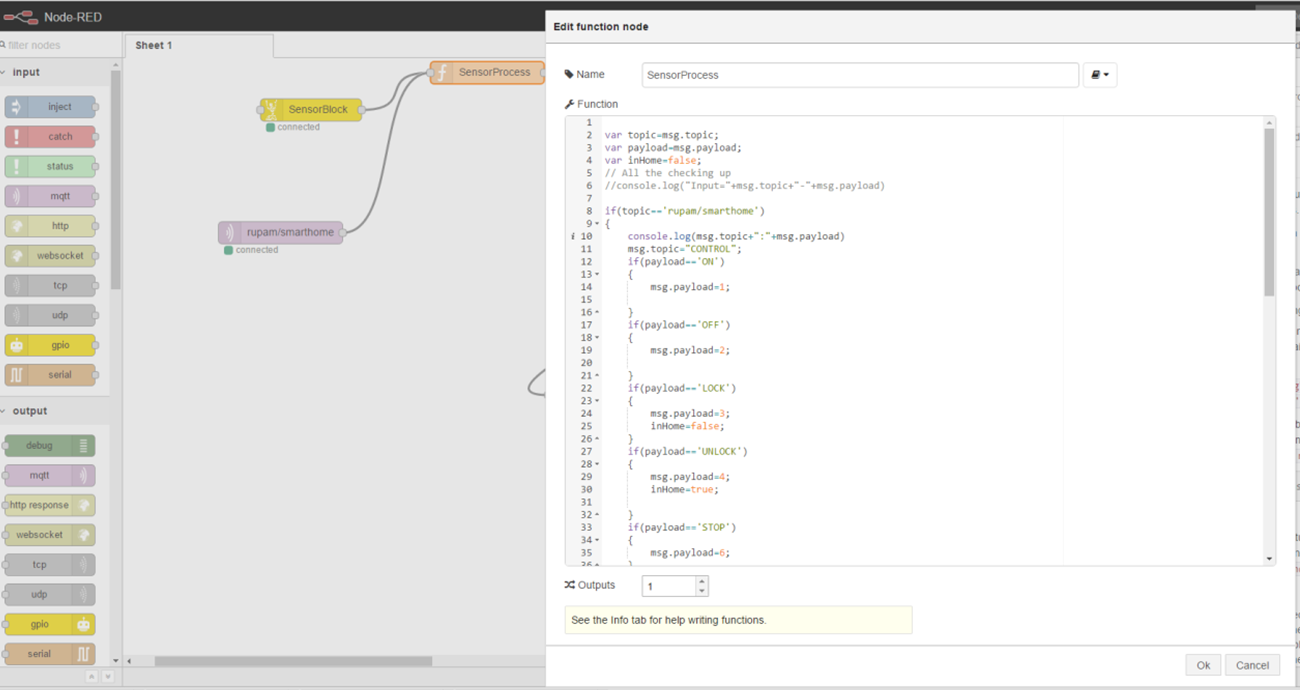Fold the code block at line 13
1300x690 pixels.
598,275
